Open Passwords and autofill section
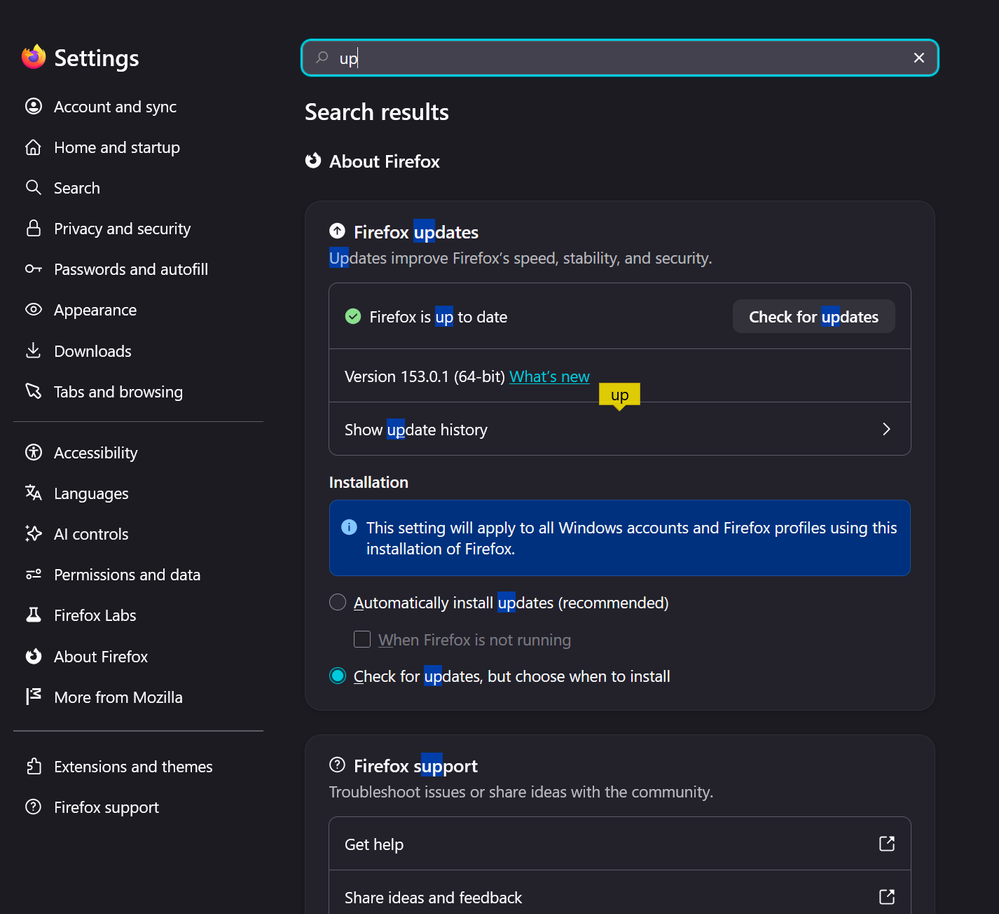 click(131, 269)
